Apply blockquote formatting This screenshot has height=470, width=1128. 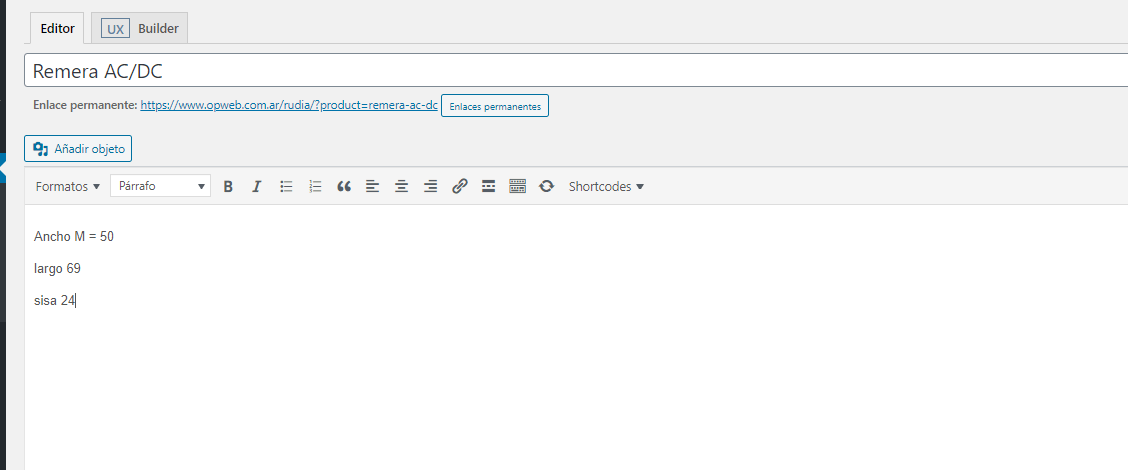(344, 186)
